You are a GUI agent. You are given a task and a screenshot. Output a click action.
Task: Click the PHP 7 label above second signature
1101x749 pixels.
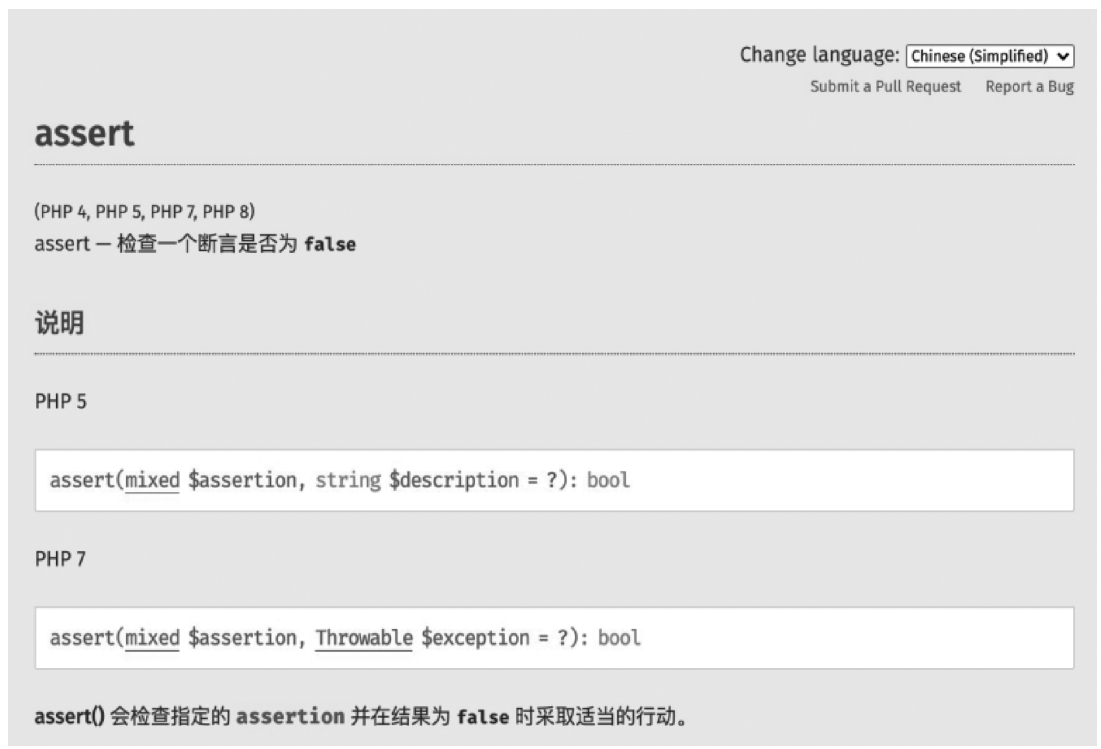[x=60, y=559]
